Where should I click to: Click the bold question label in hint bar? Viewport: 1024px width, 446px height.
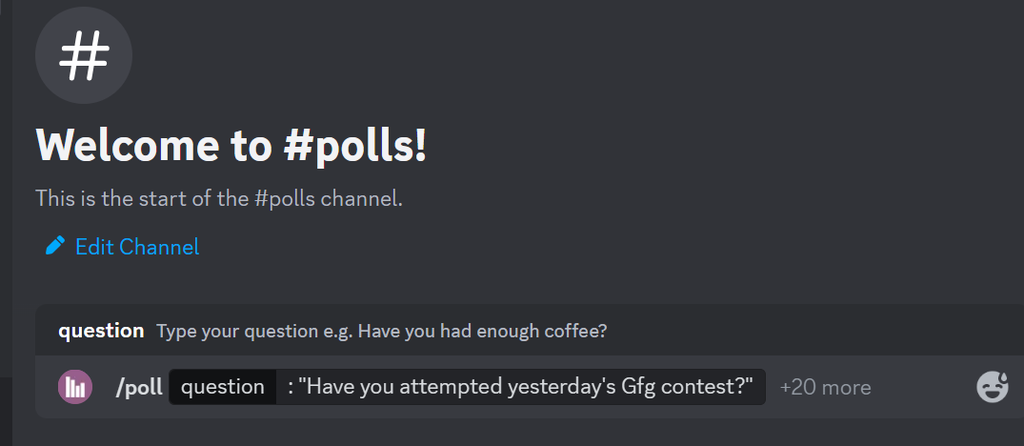tap(101, 331)
